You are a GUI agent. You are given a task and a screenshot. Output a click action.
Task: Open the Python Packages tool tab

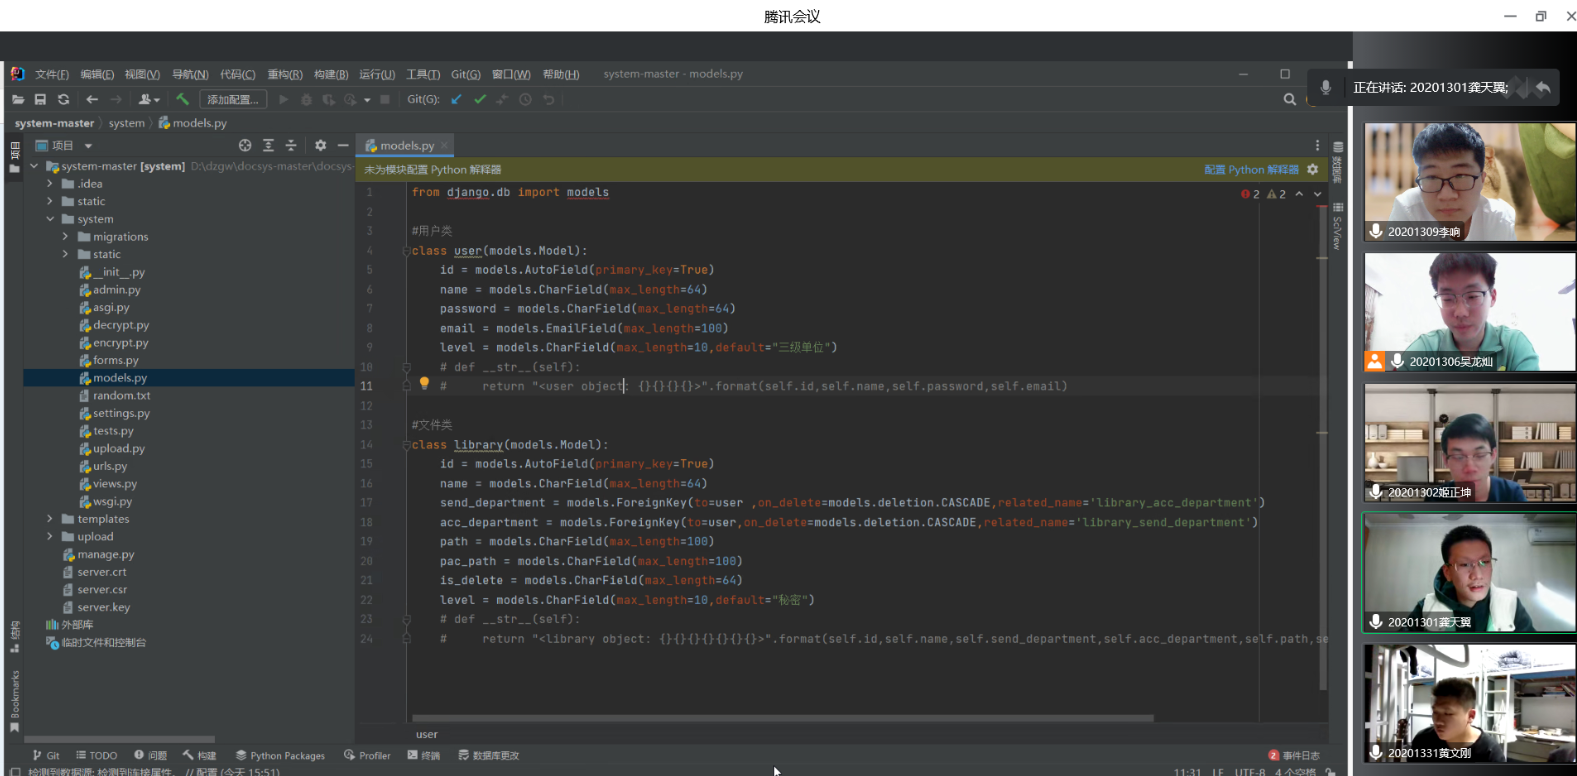280,756
